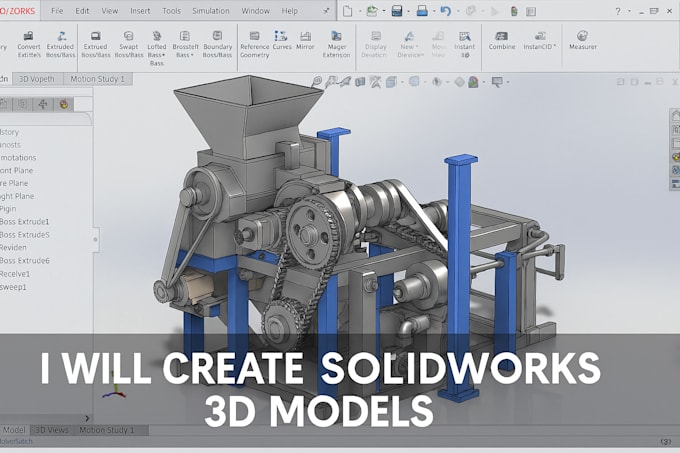The width and height of the screenshot is (680, 453).
Task: Click the house icon heading the task pane strip
Action: coord(675,115)
